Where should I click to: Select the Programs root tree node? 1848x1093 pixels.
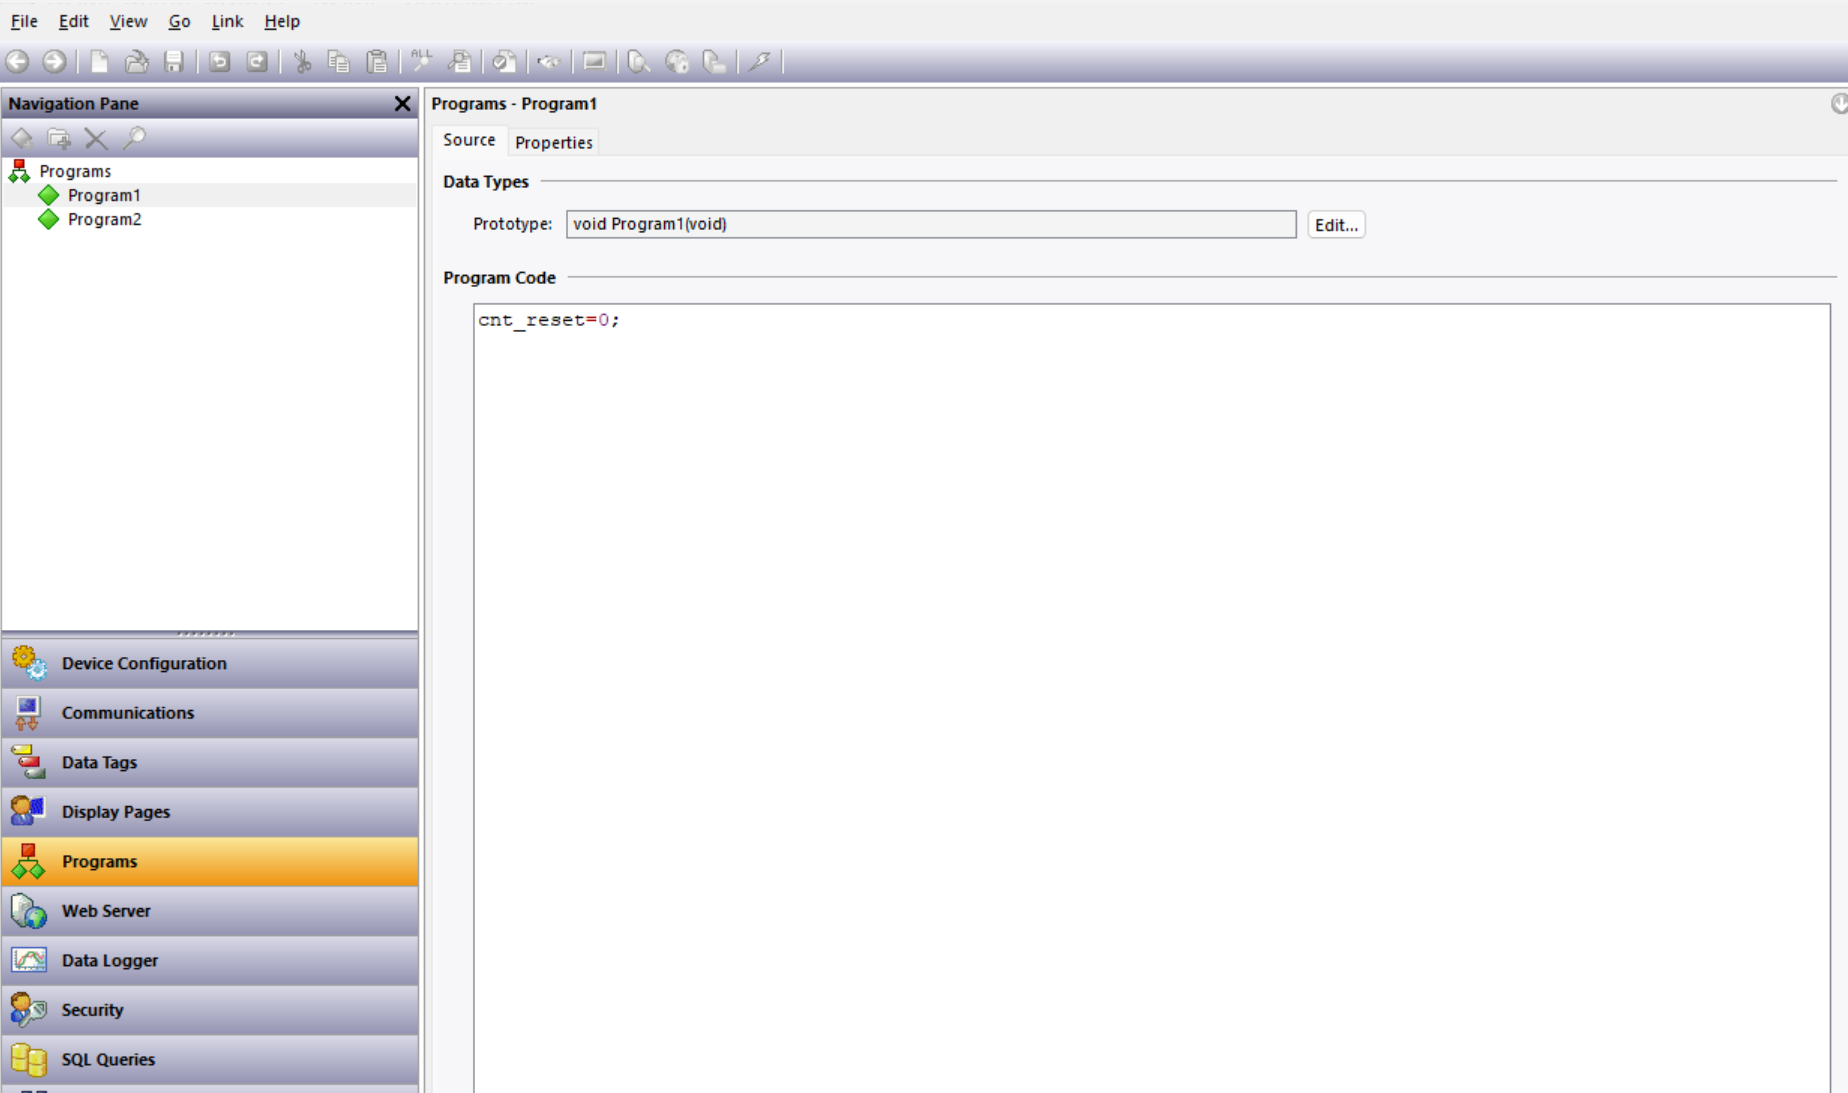click(75, 171)
